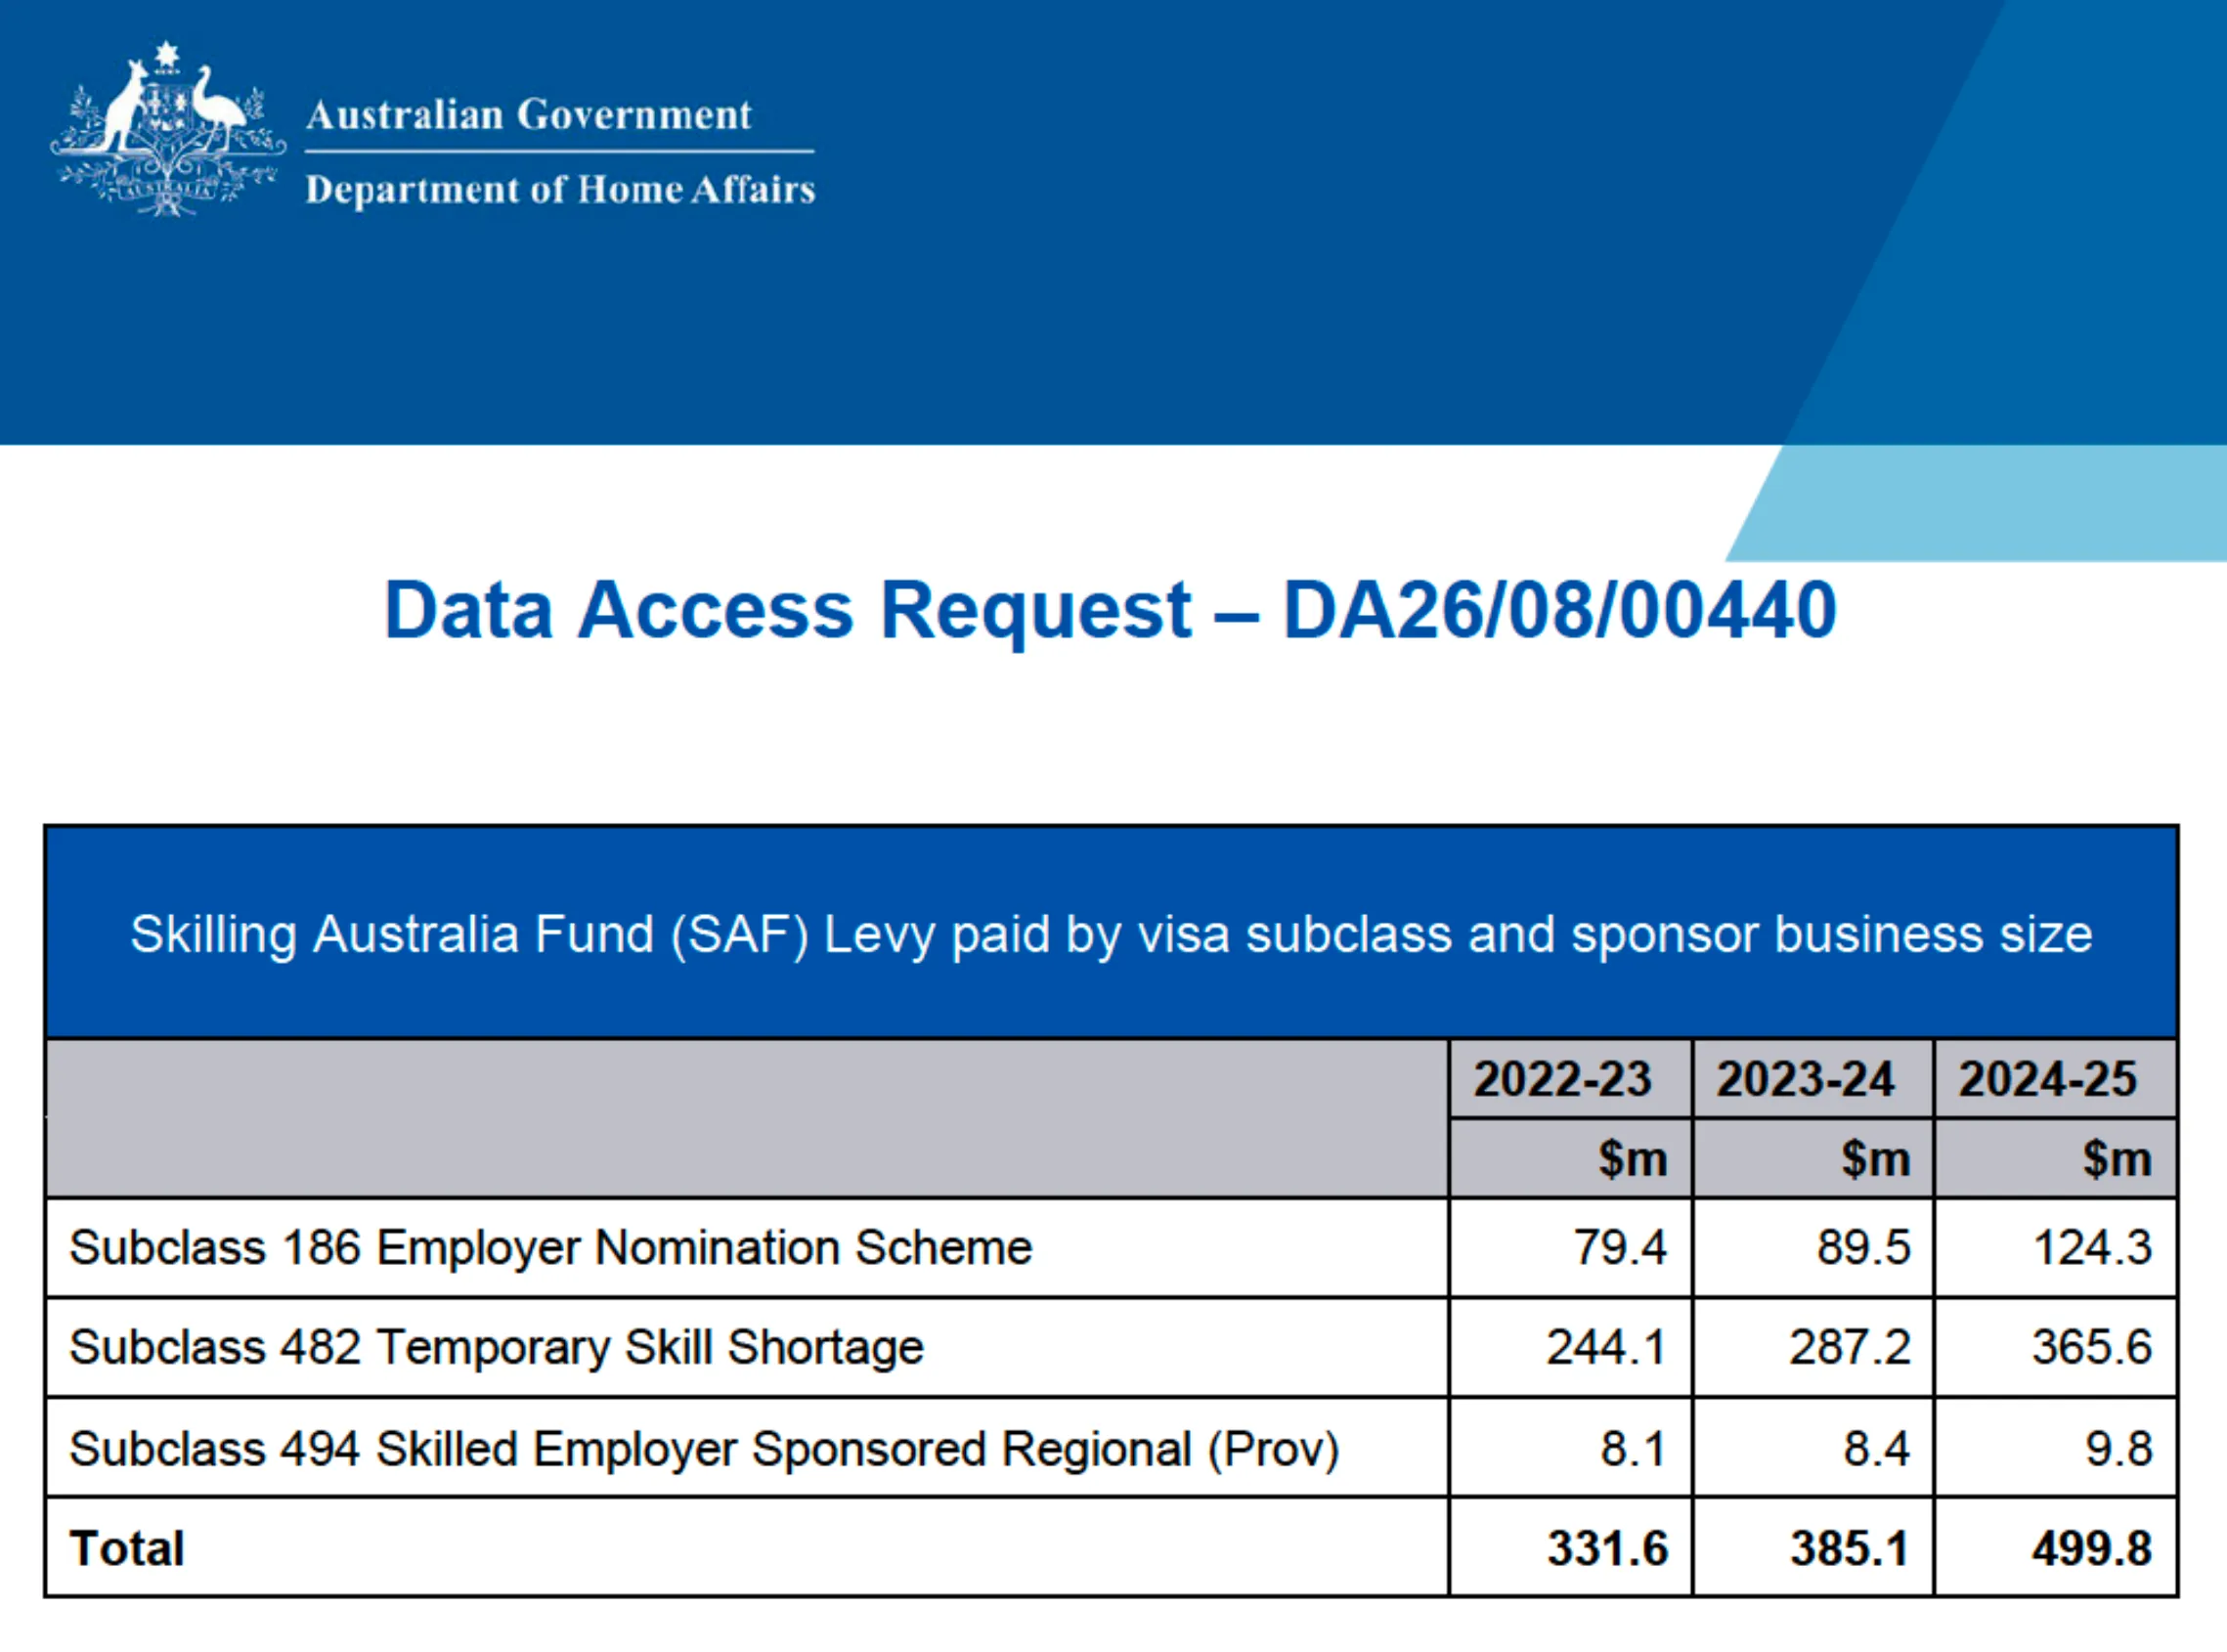The height and width of the screenshot is (1652, 2227).
Task: Click the value 365.6 in Subclass 482 row
Action: click(2092, 1347)
